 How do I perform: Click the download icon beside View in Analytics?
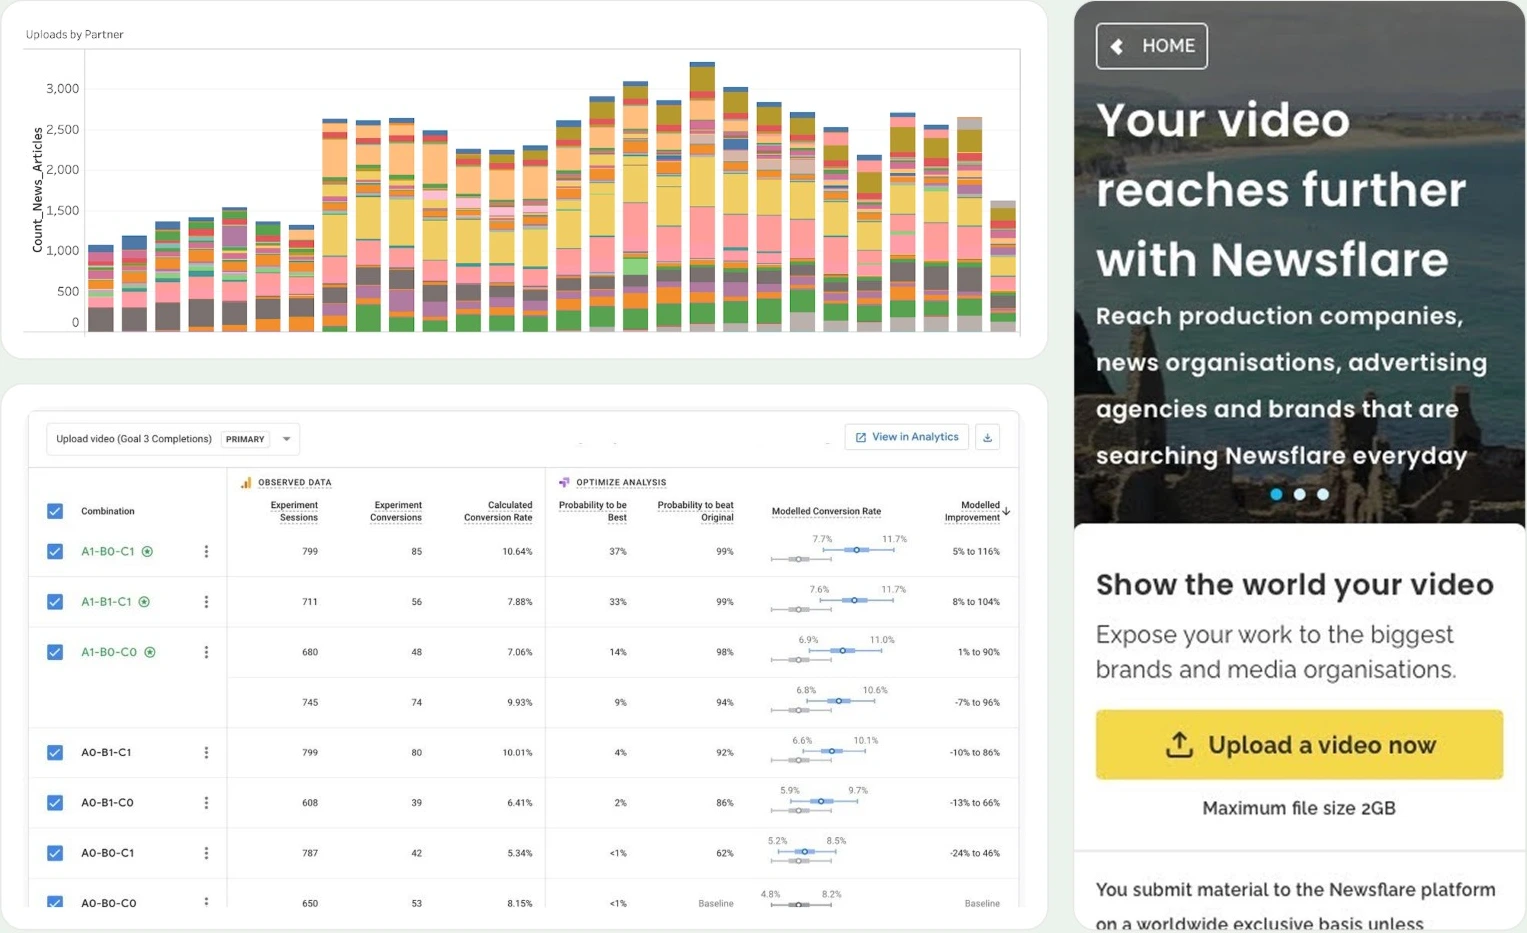[x=987, y=437]
